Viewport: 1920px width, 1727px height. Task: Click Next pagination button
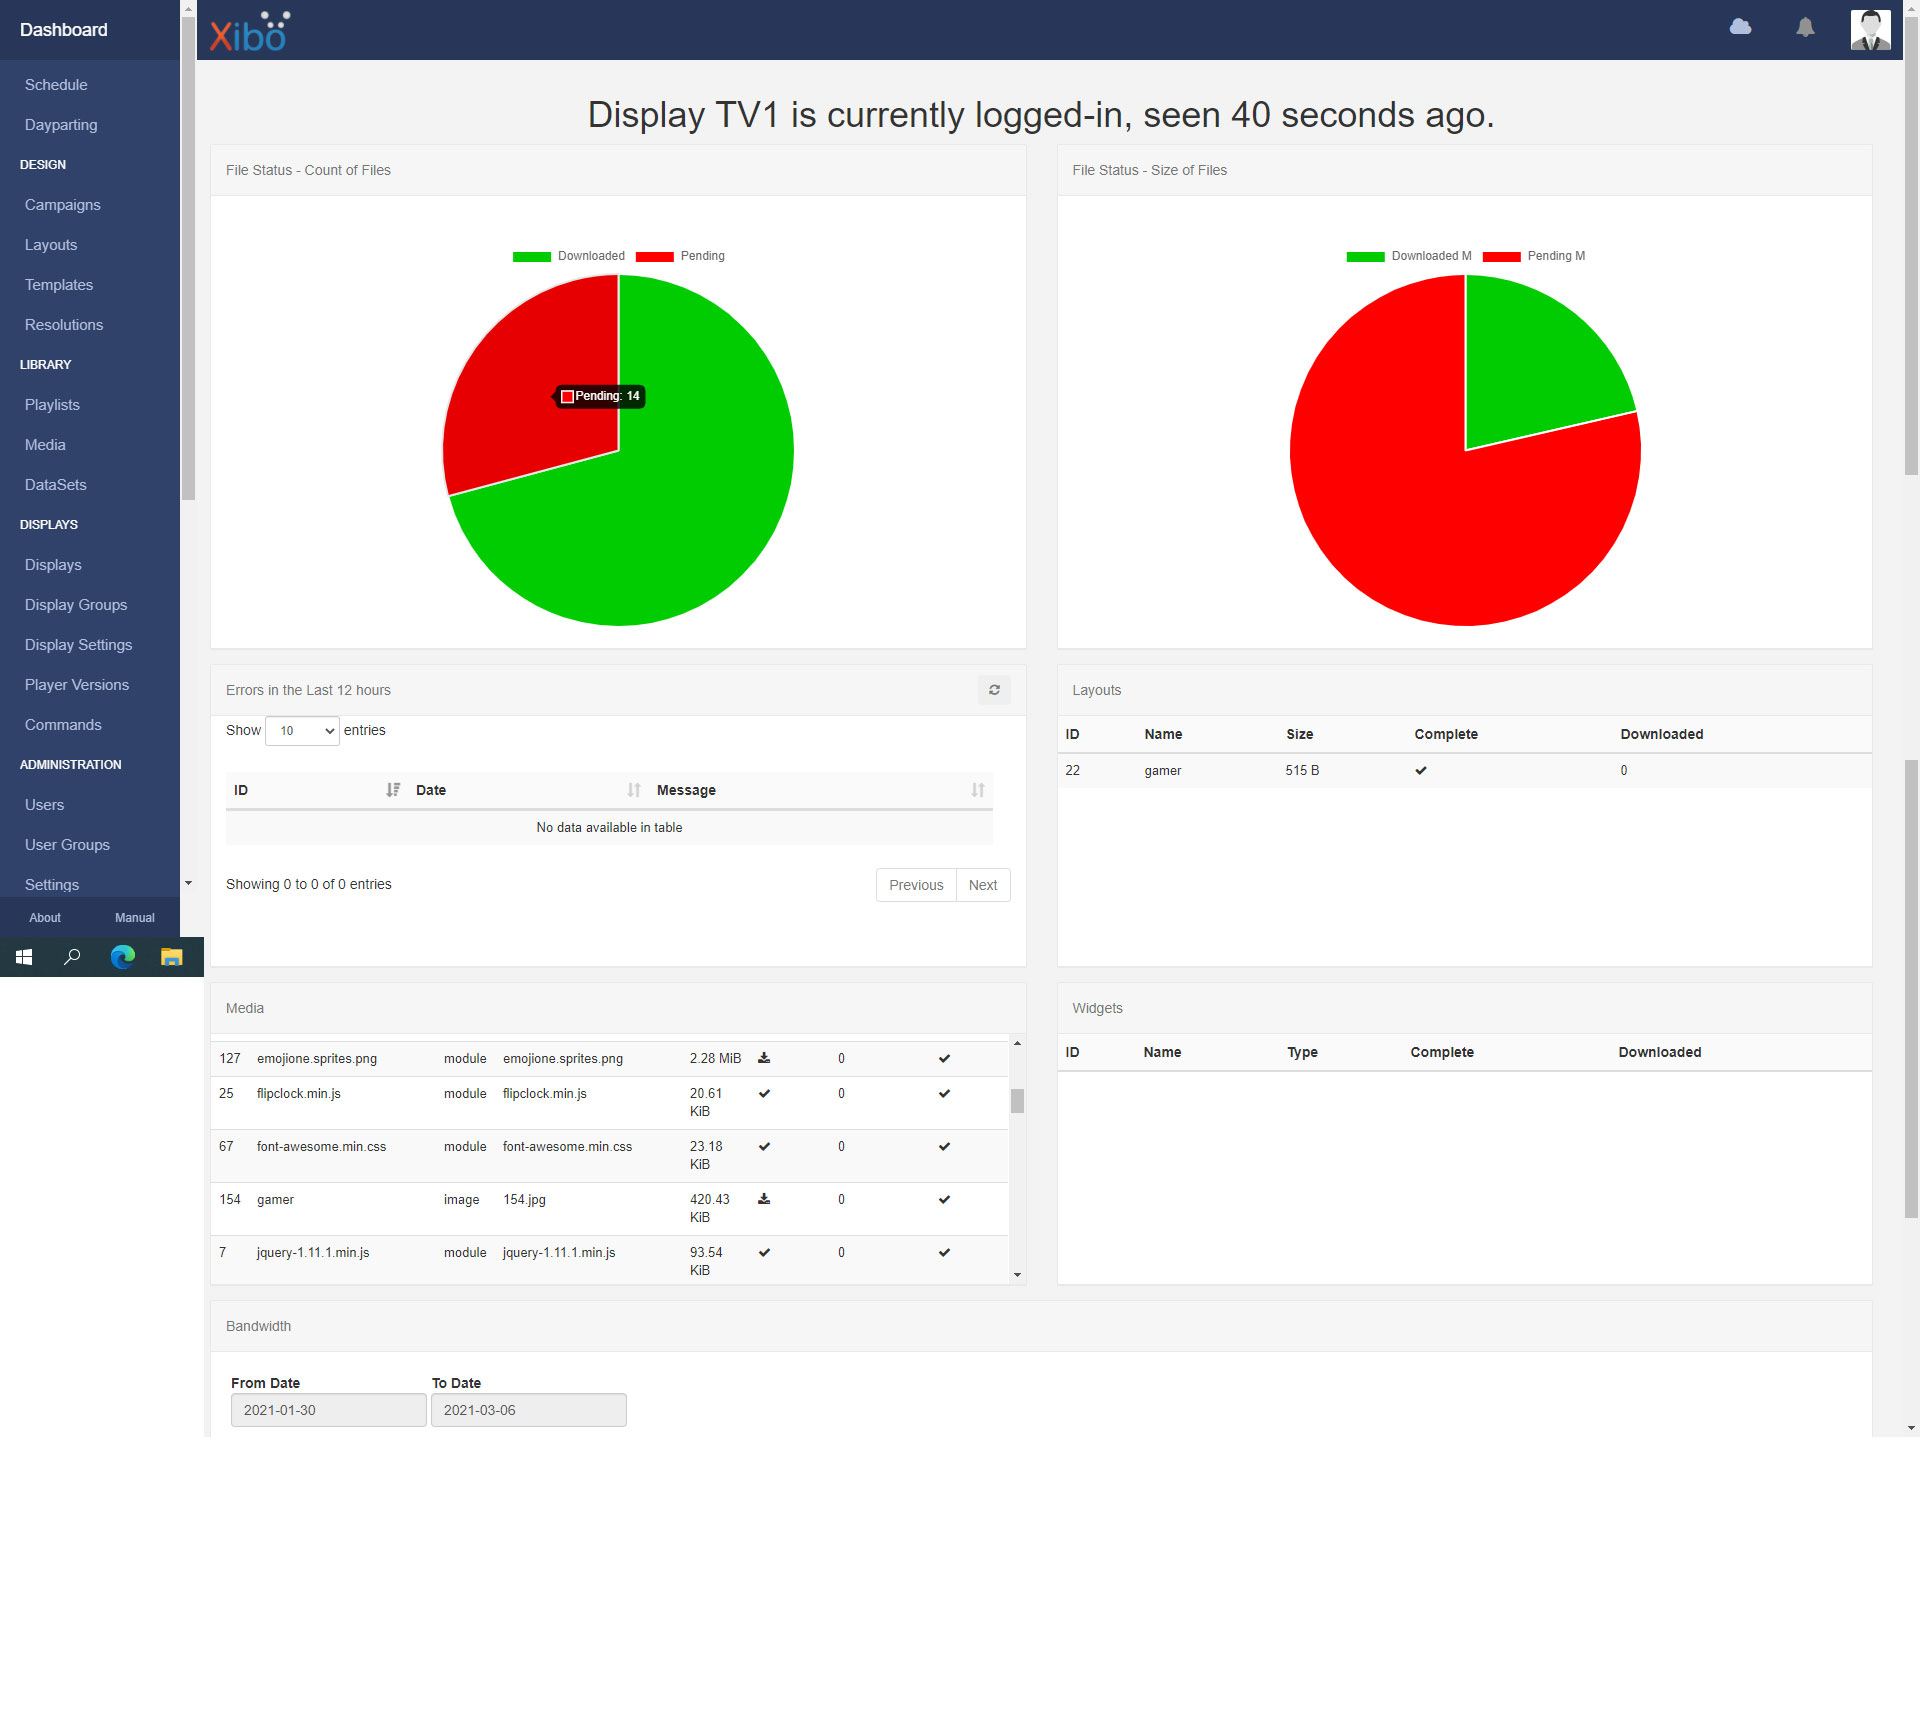tap(983, 885)
